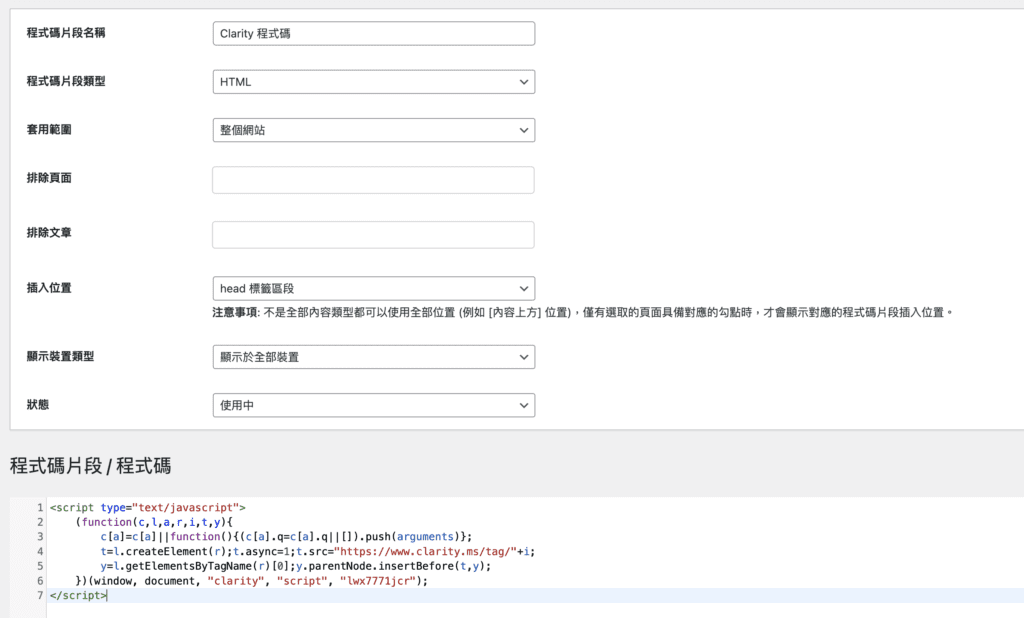Viewport: 1024px width, 618px height.
Task: Focus the empty 排除頁面 input box
Action: coord(373,180)
